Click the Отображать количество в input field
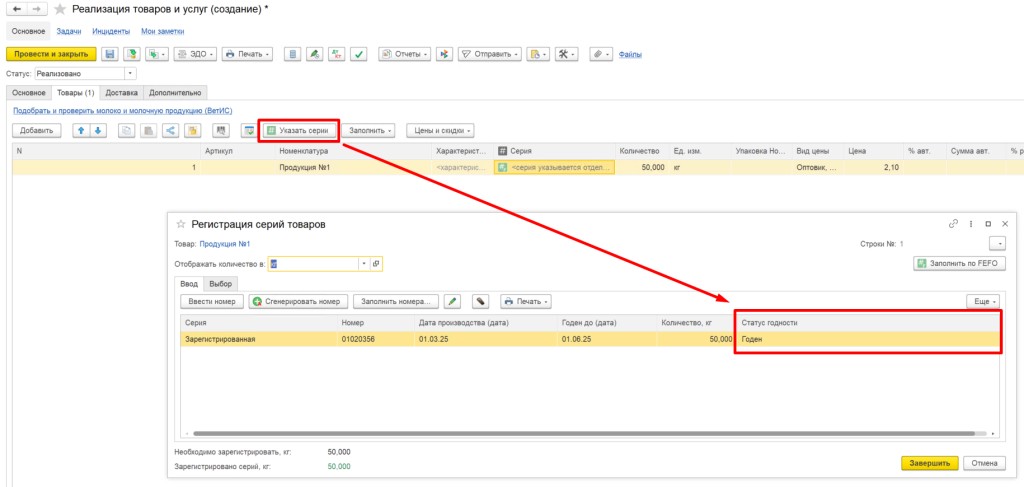The width and height of the screenshot is (1024, 487). click(313, 264)
